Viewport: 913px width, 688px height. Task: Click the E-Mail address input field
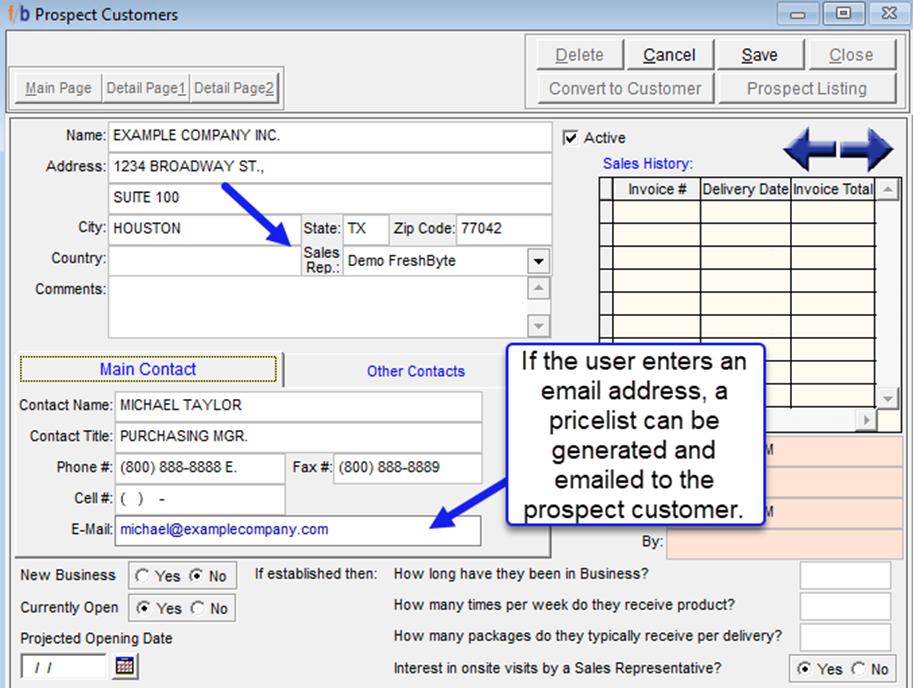click(x=298, y=530)
